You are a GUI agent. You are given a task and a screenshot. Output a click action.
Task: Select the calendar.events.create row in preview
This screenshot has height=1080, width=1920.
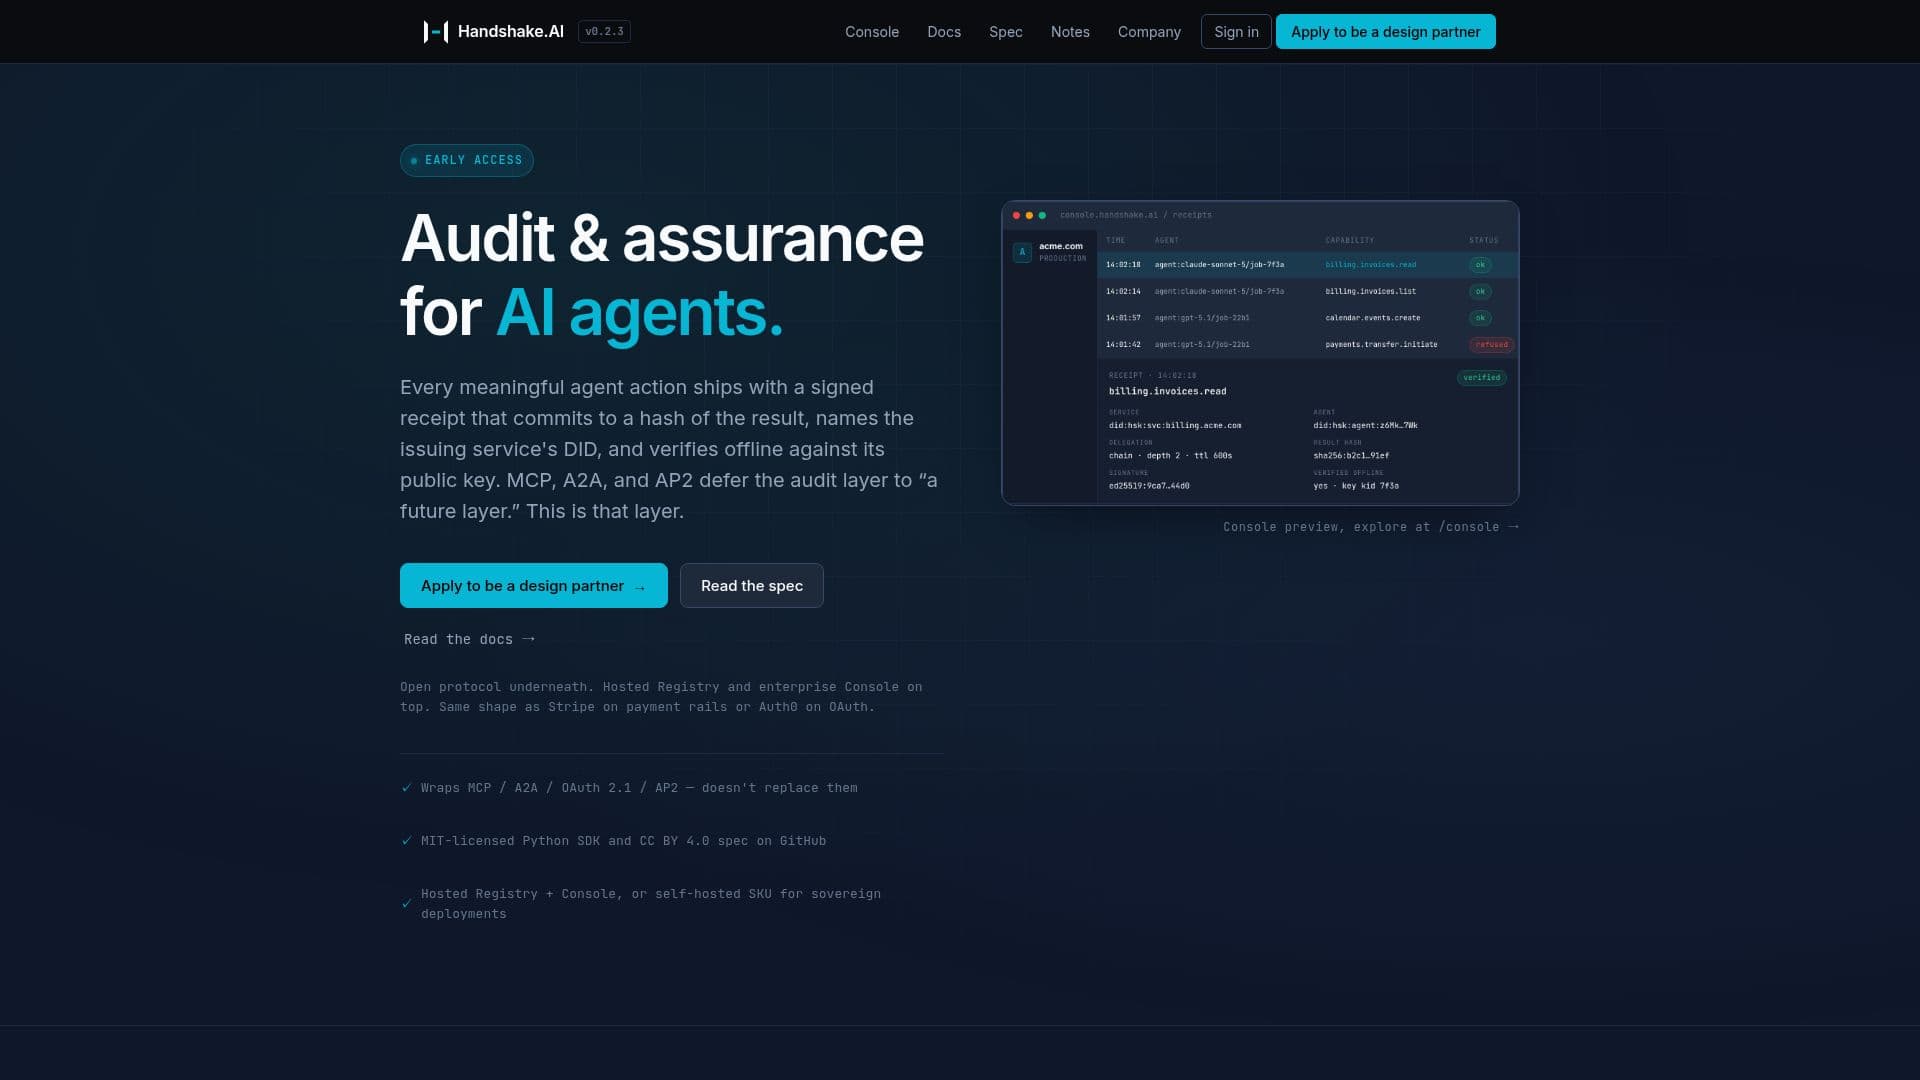1308,318
